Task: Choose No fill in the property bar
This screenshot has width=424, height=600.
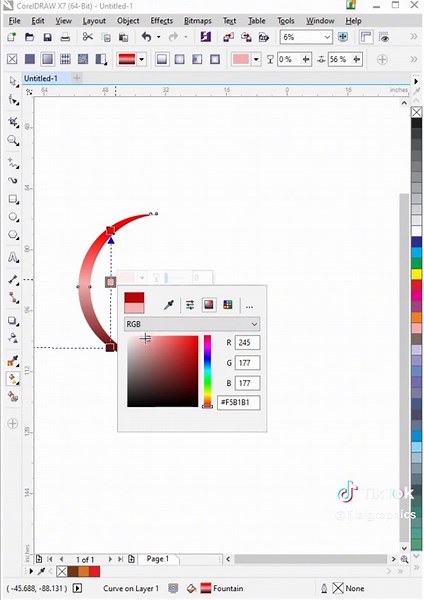Action: coord(12,59)
